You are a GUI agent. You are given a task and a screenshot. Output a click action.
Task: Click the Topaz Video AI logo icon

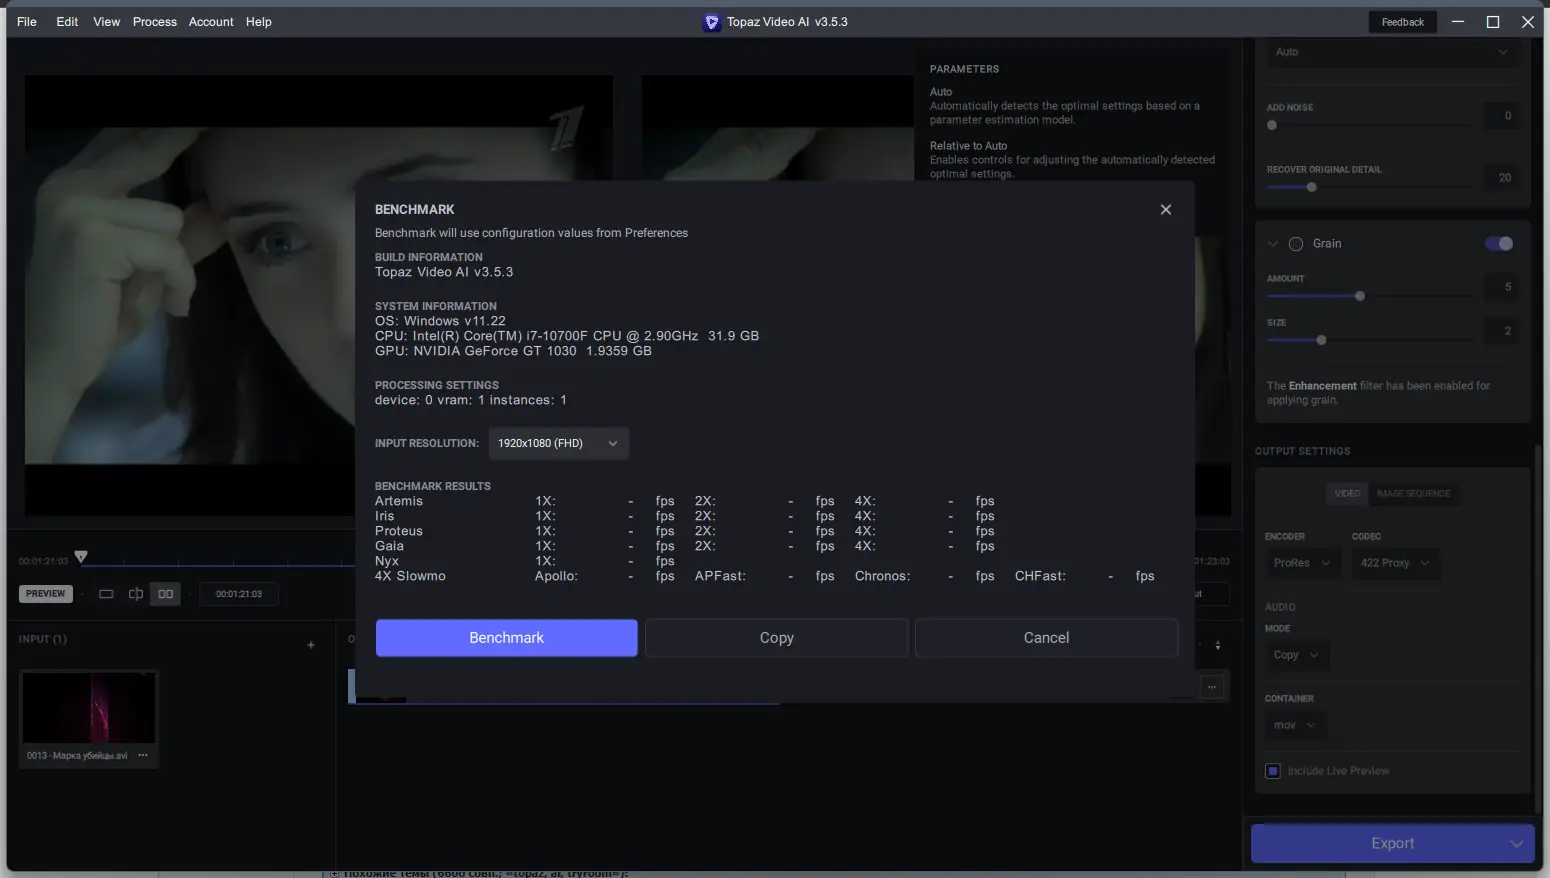pyautogui.click(x=711, y=22)
